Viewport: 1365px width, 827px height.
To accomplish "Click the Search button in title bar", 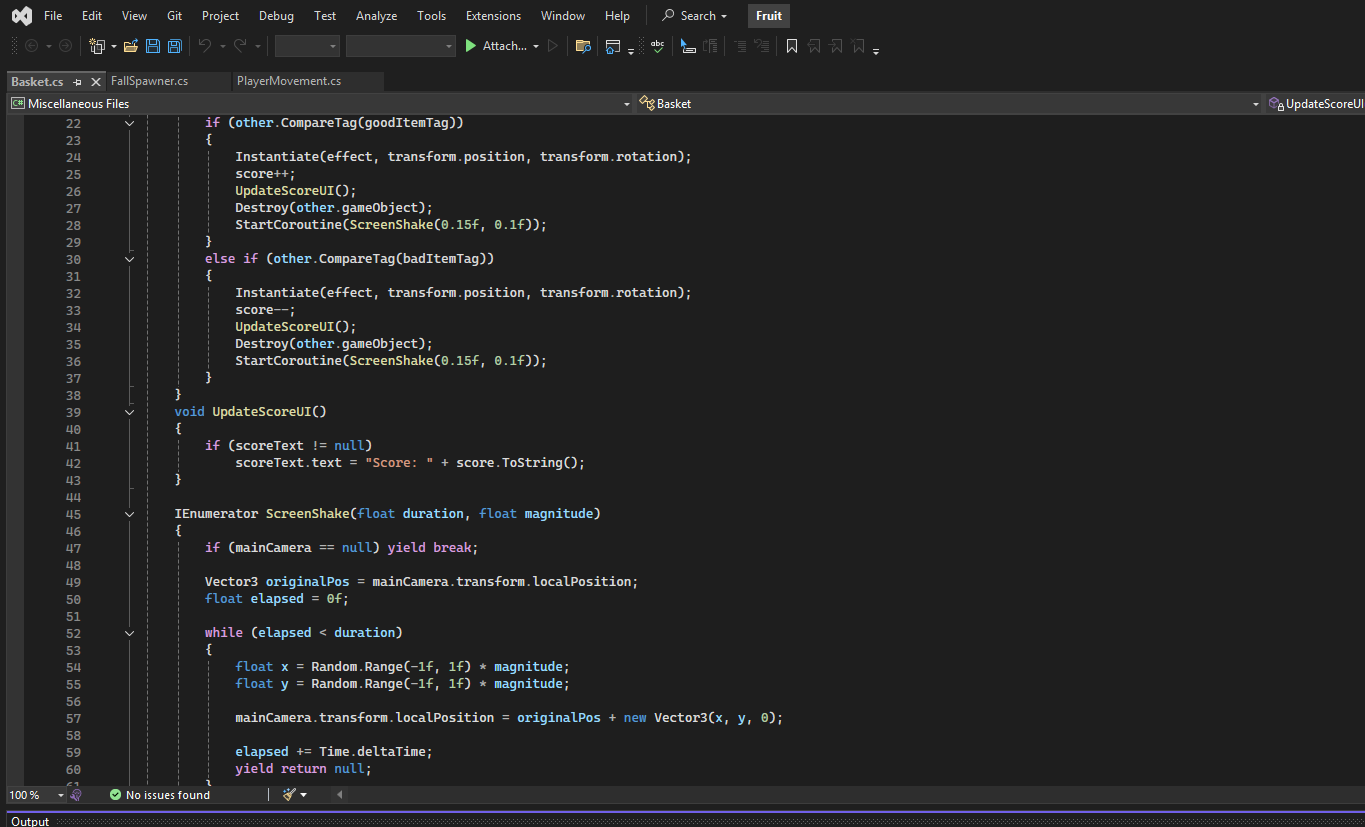I will [695, 16].
